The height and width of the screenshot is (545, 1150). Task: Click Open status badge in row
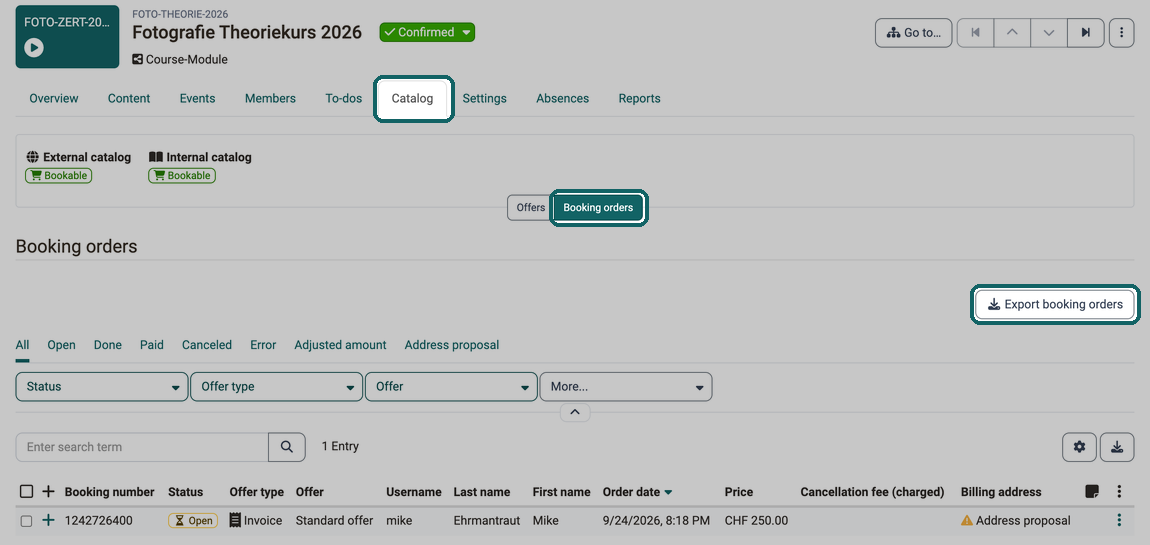194,521
